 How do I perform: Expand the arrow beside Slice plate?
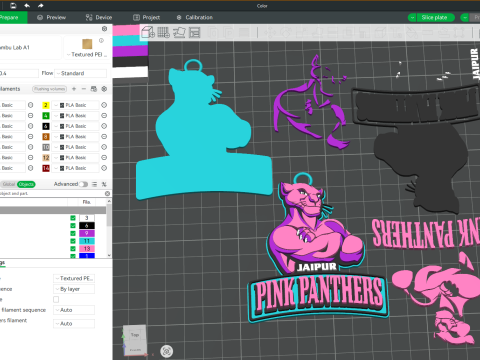[412, 18]
